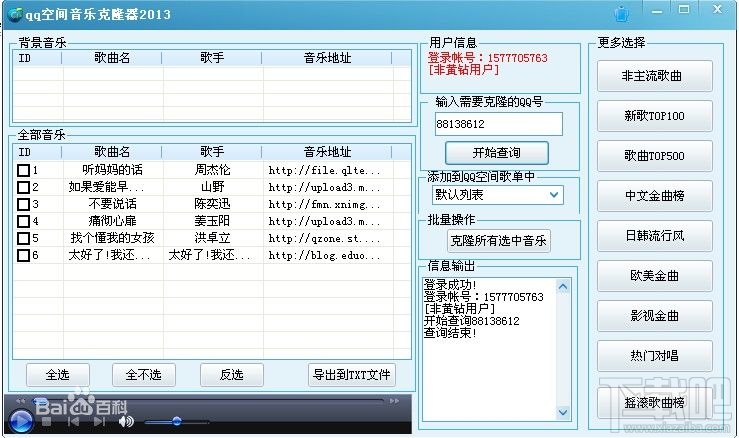Image resolution: width=739 pixels, height=438 pixels.
Task: Check the box for song 3 不要说话
Action: pyautogui.click(x=23, y=204)
